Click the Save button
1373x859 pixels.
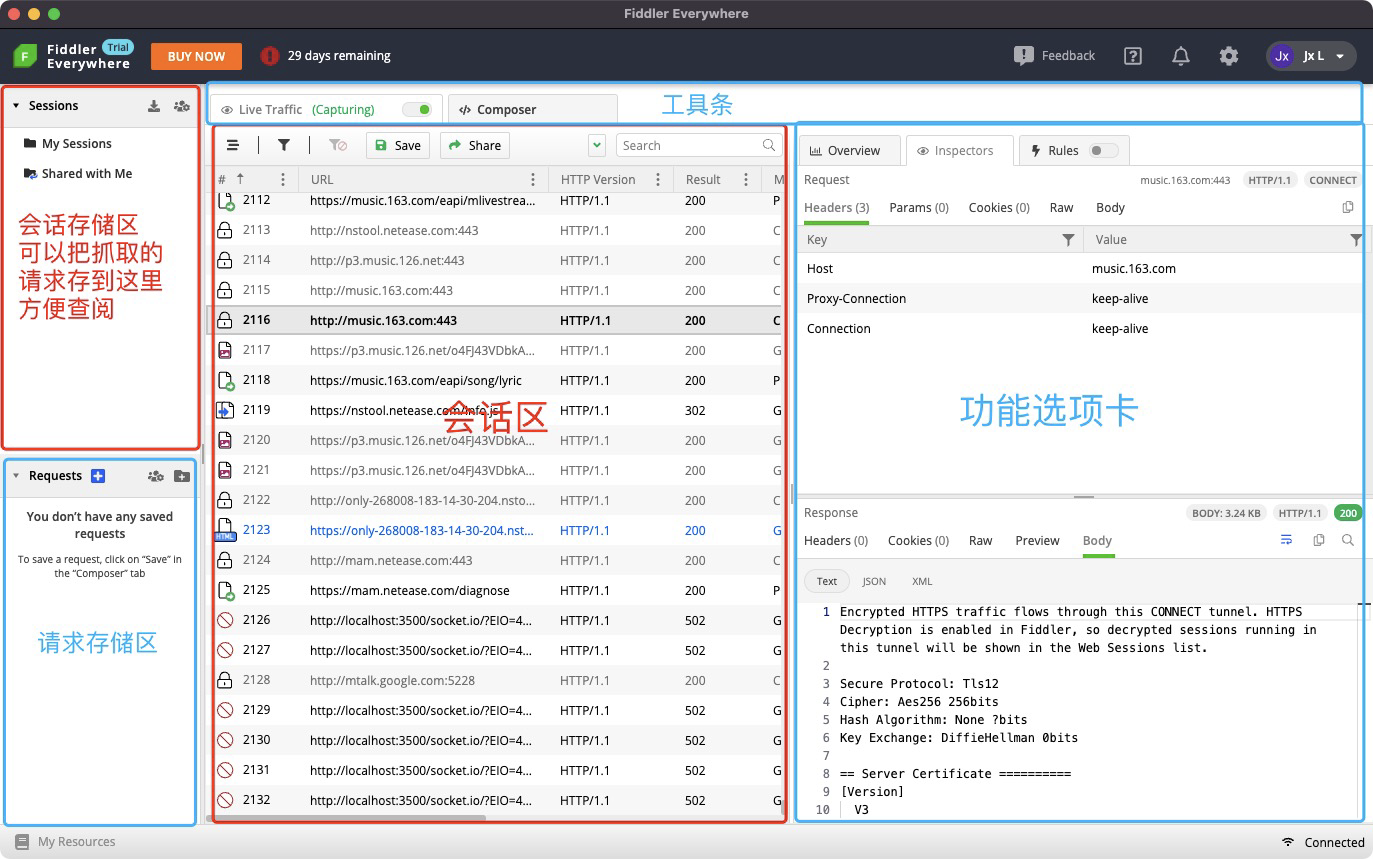coord(398,145)
